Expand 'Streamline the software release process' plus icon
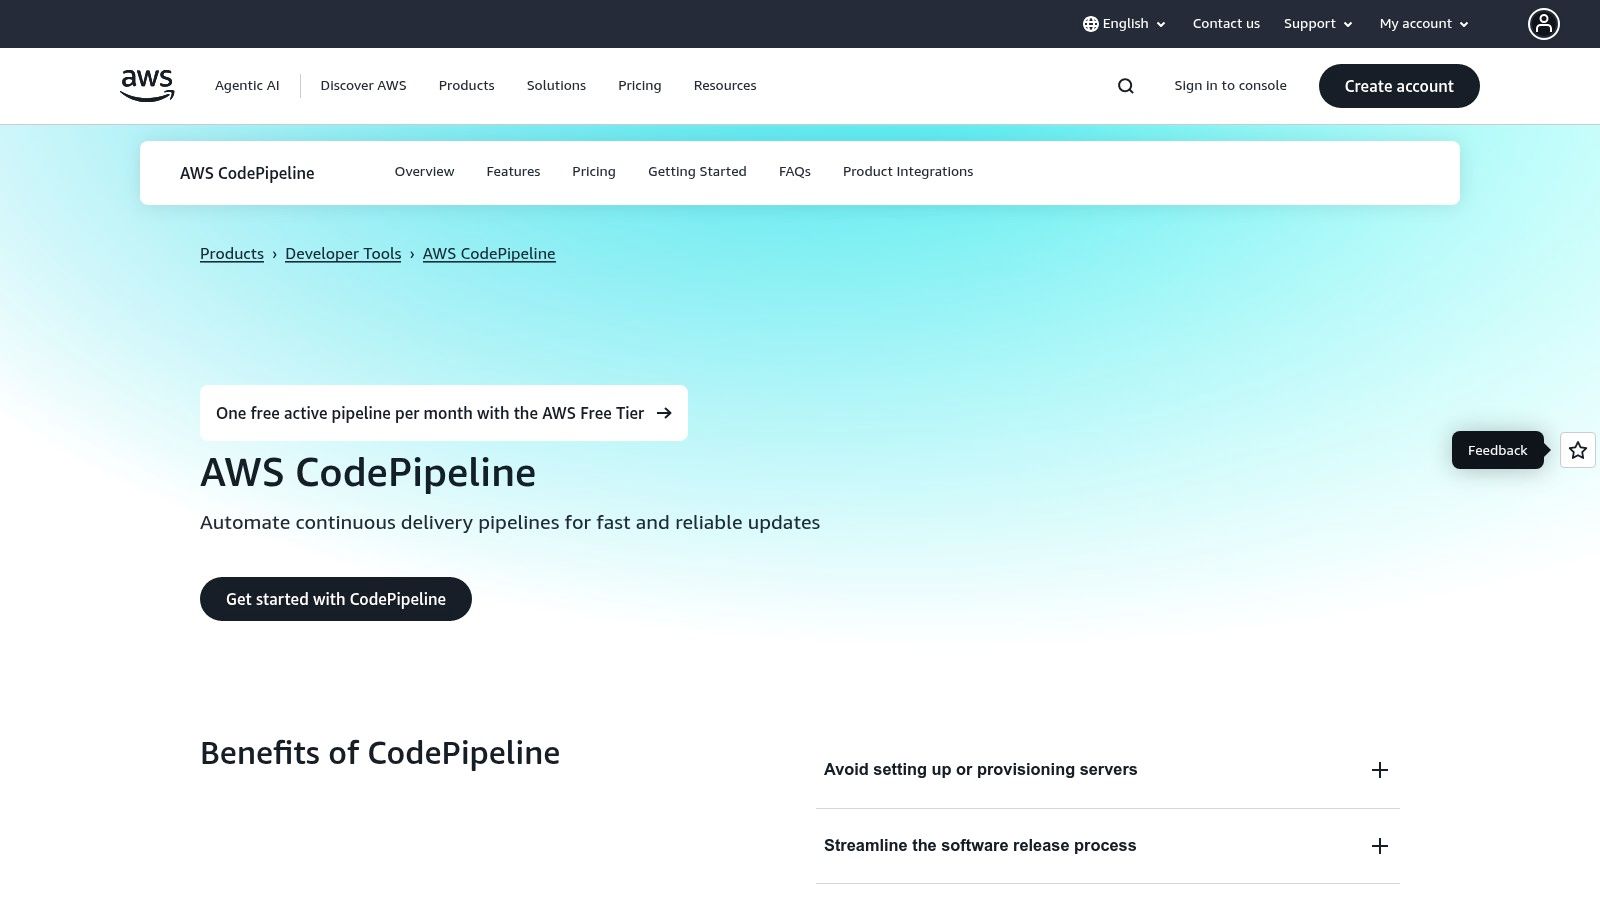Viewport: 1600px width, 900px height. (1380, 846)
